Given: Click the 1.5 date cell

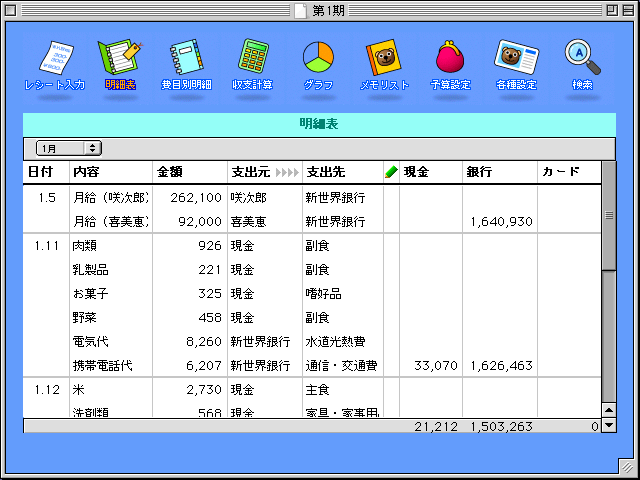Looking at the screenshot, I should (47, 198).
